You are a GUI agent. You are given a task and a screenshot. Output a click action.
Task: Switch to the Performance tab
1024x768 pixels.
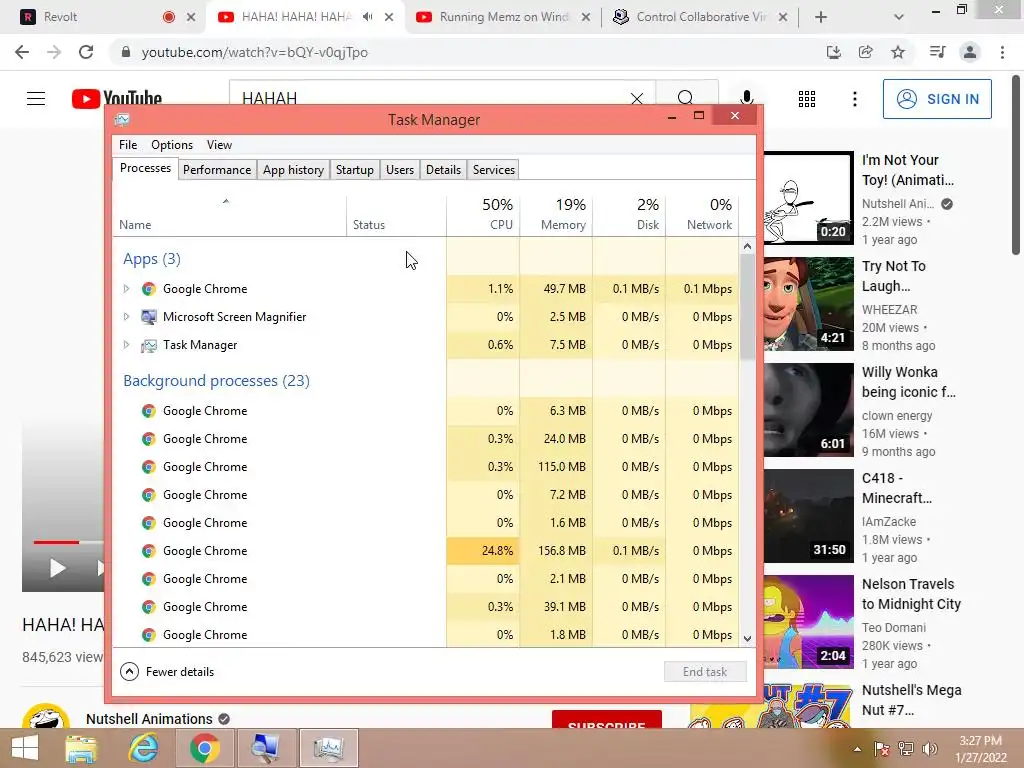coord(217,170)
